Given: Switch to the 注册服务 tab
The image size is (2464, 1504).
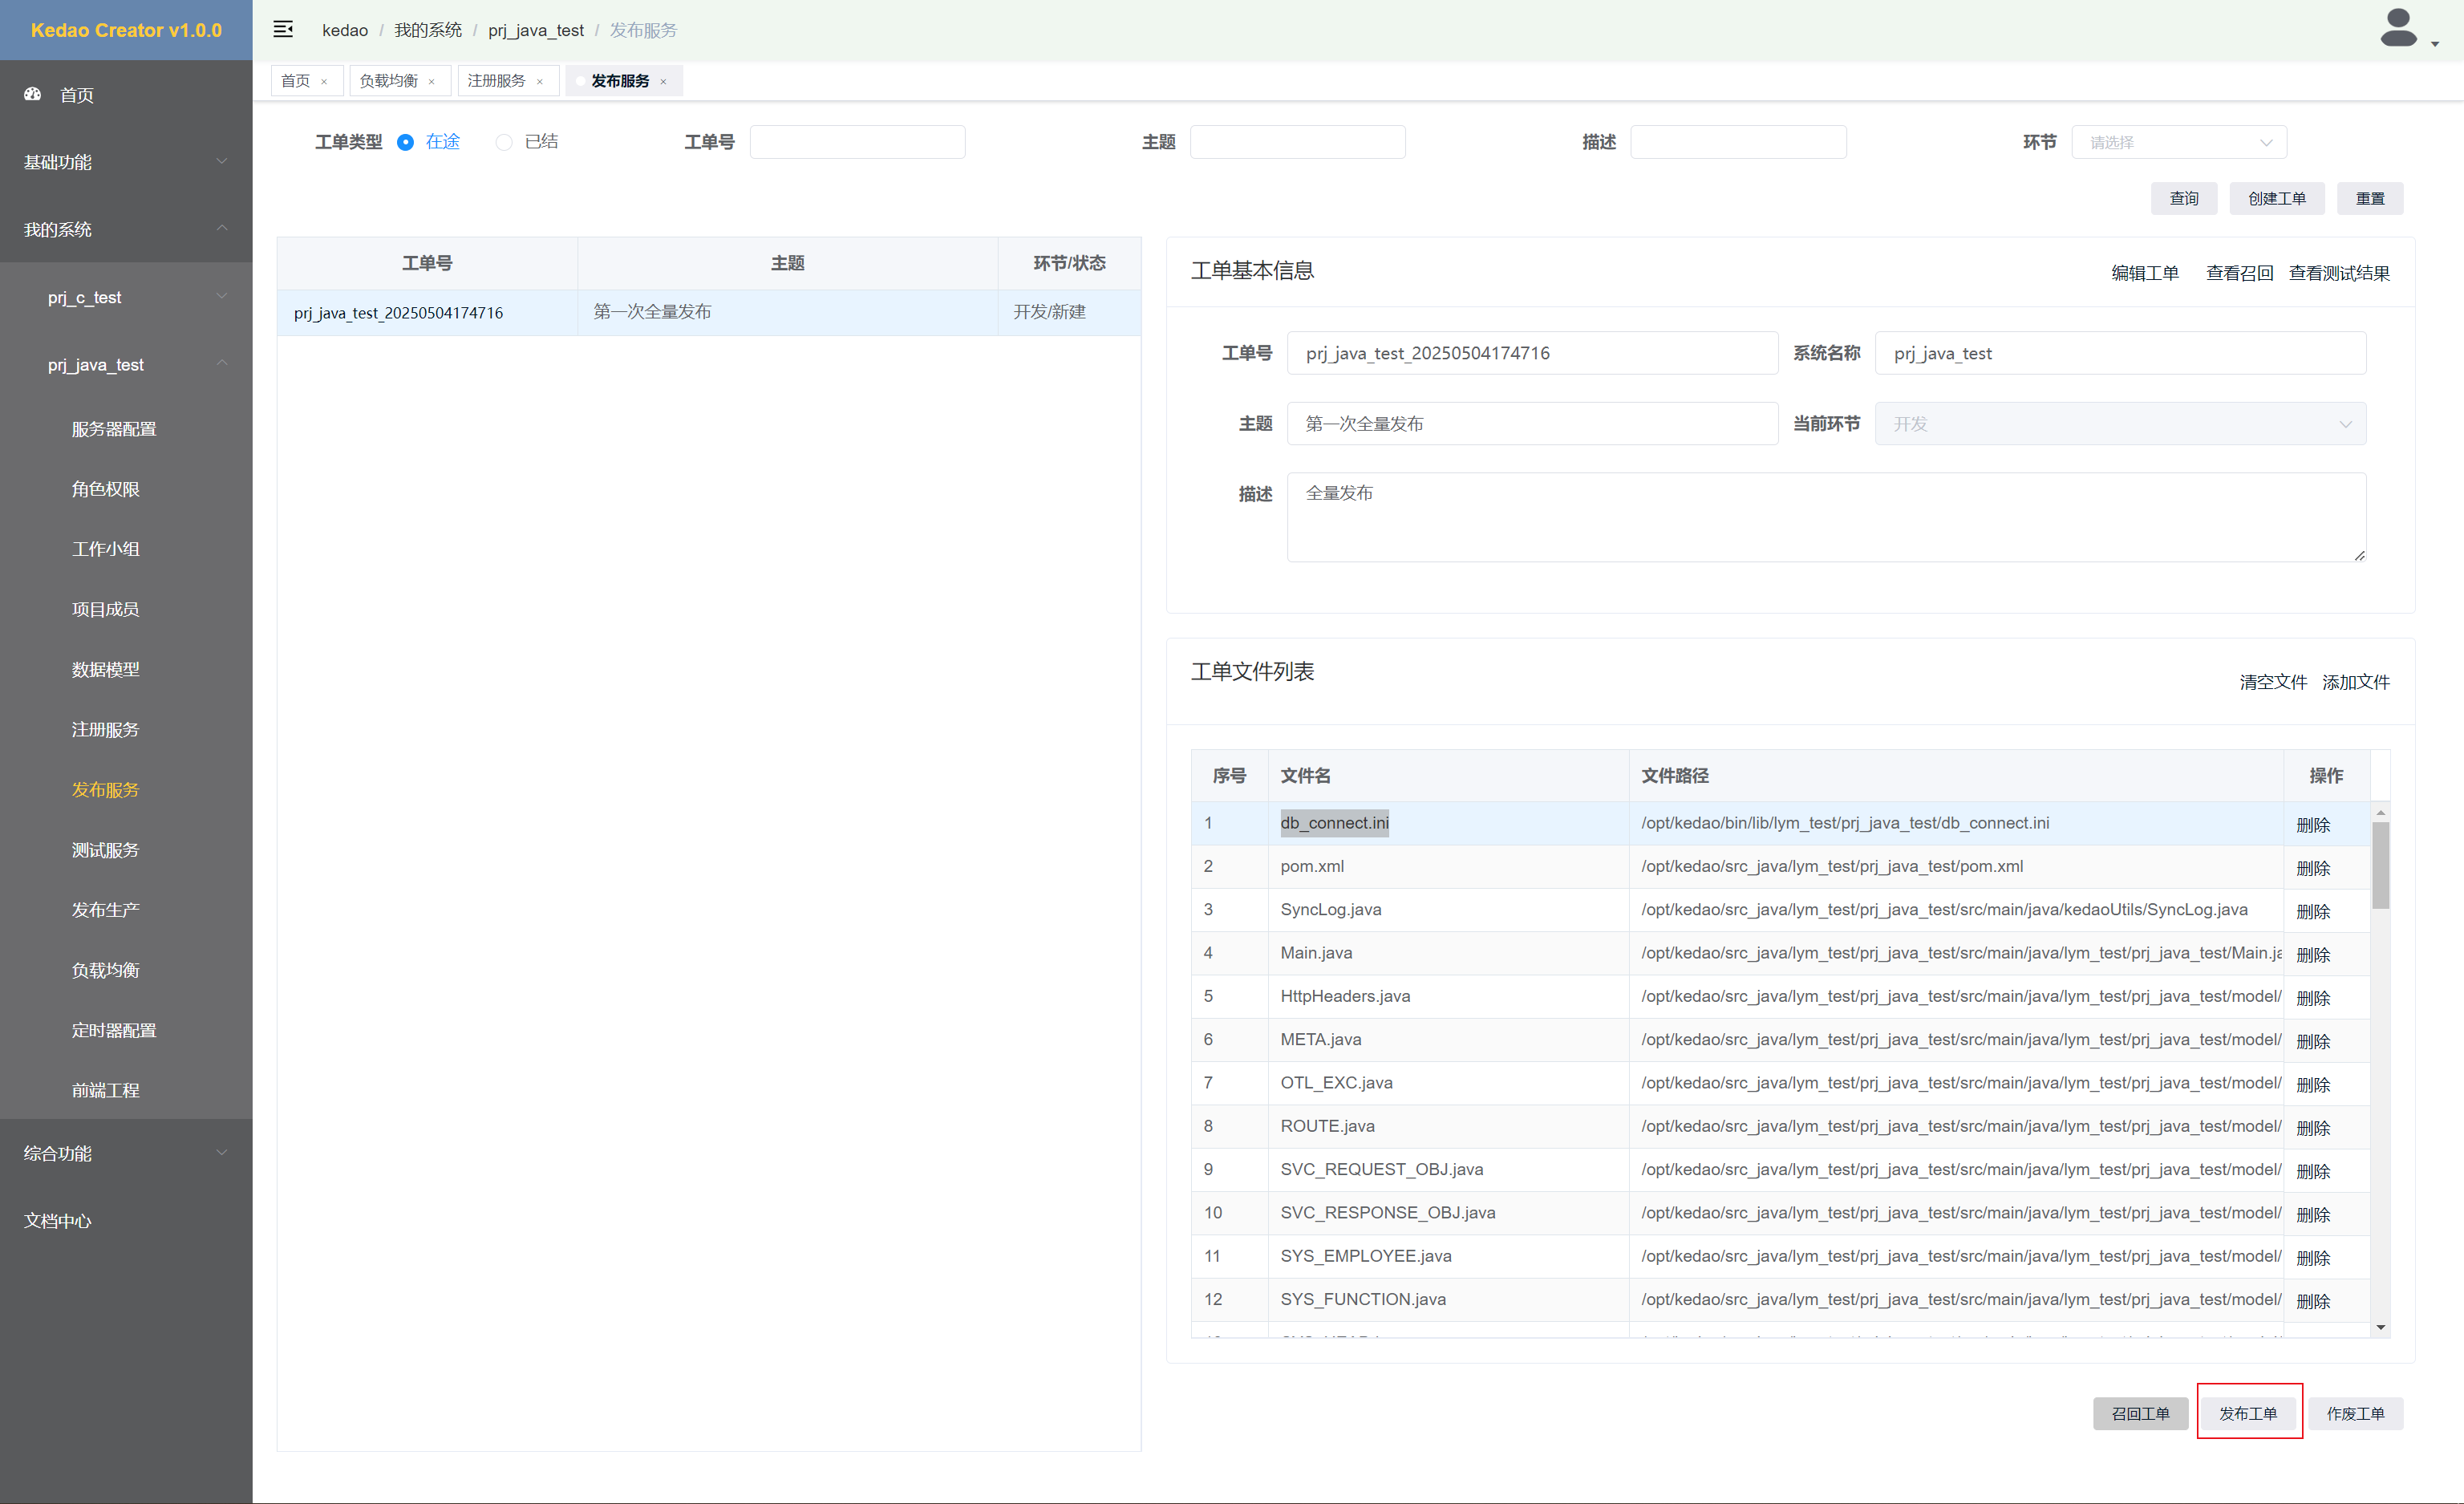Looking at the screenshot, I should (x=497, y=81).
